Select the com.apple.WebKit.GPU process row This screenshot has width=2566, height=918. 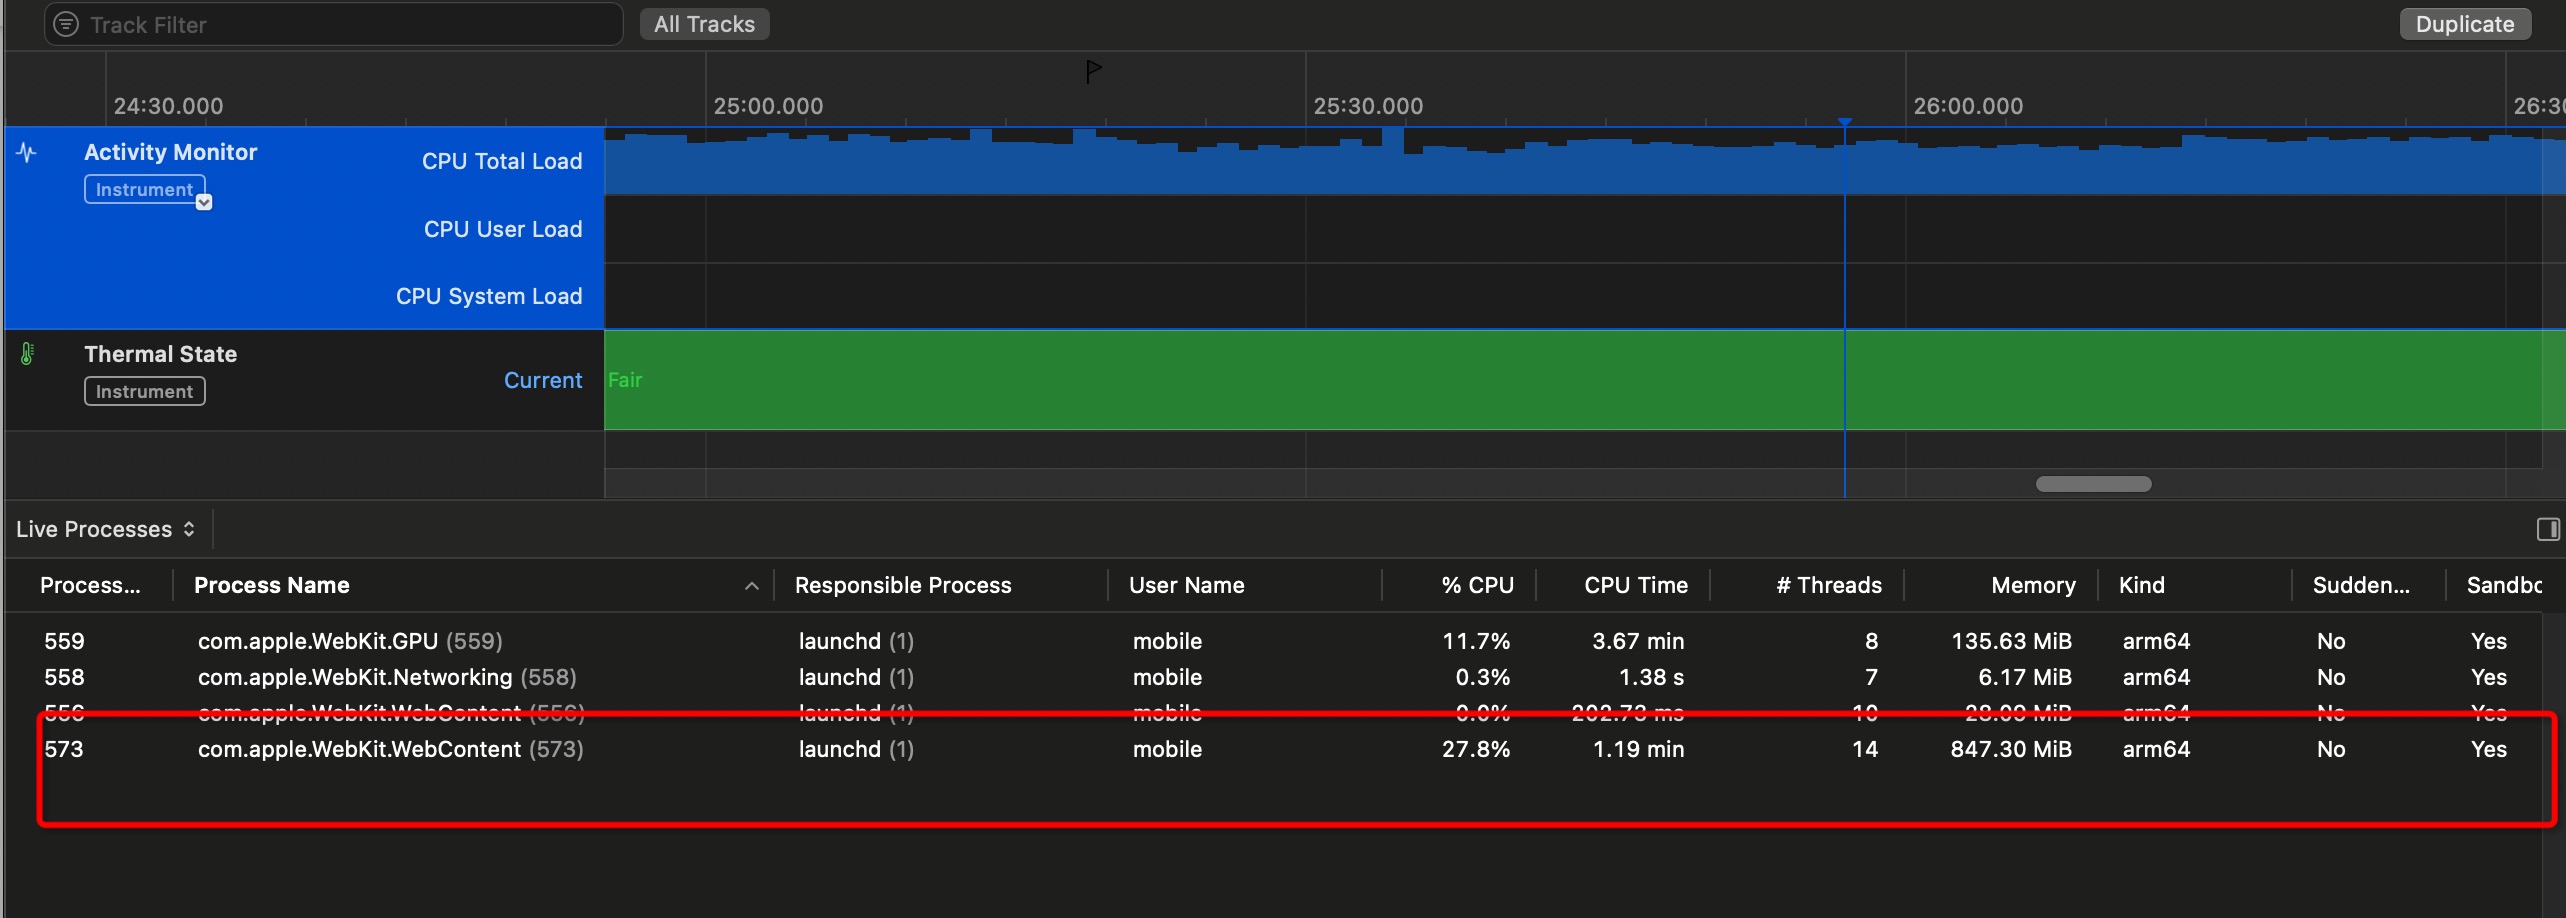[350, 641]
